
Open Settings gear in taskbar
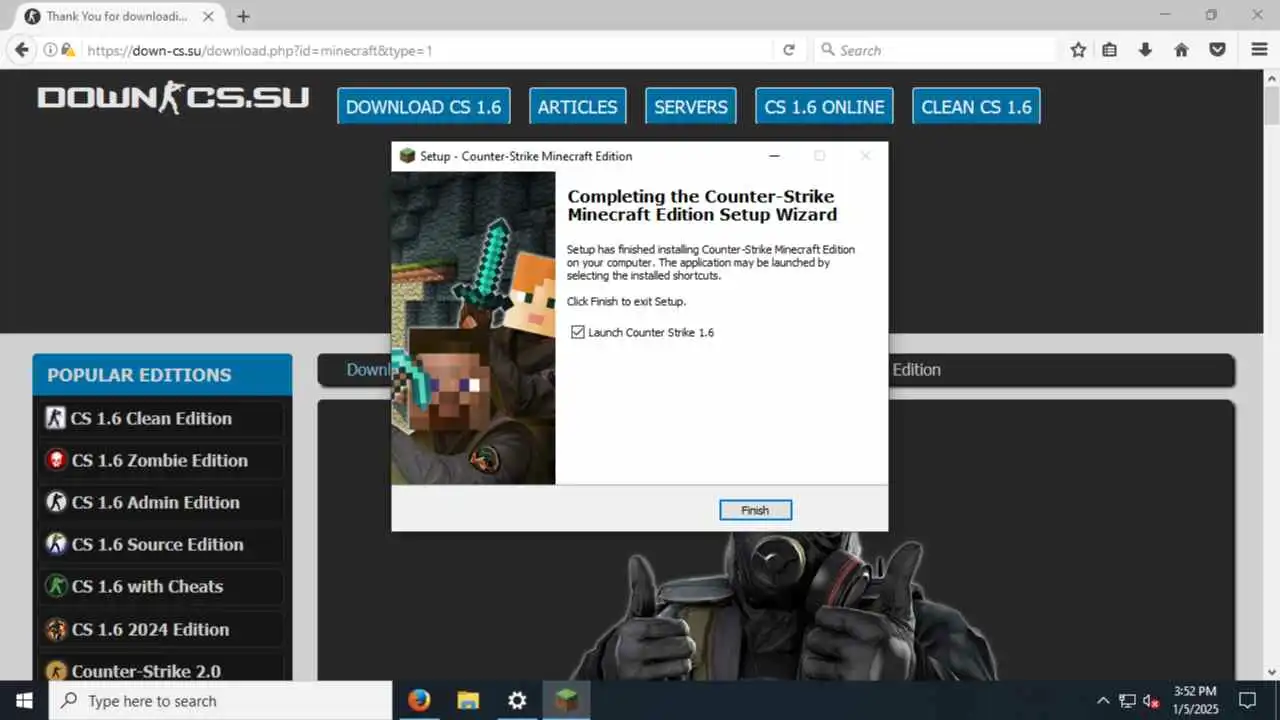517,701
